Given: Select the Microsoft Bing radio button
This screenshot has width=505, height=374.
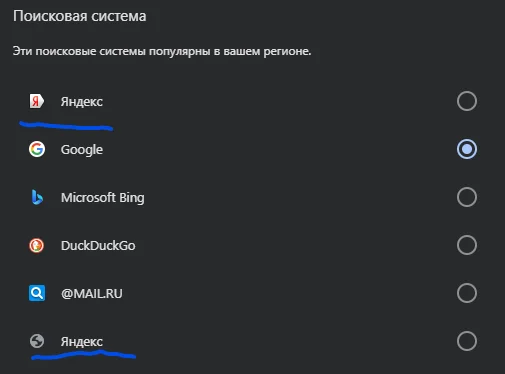Looking at the screenshot, I should pyautogui.click(x=467, y=197).
